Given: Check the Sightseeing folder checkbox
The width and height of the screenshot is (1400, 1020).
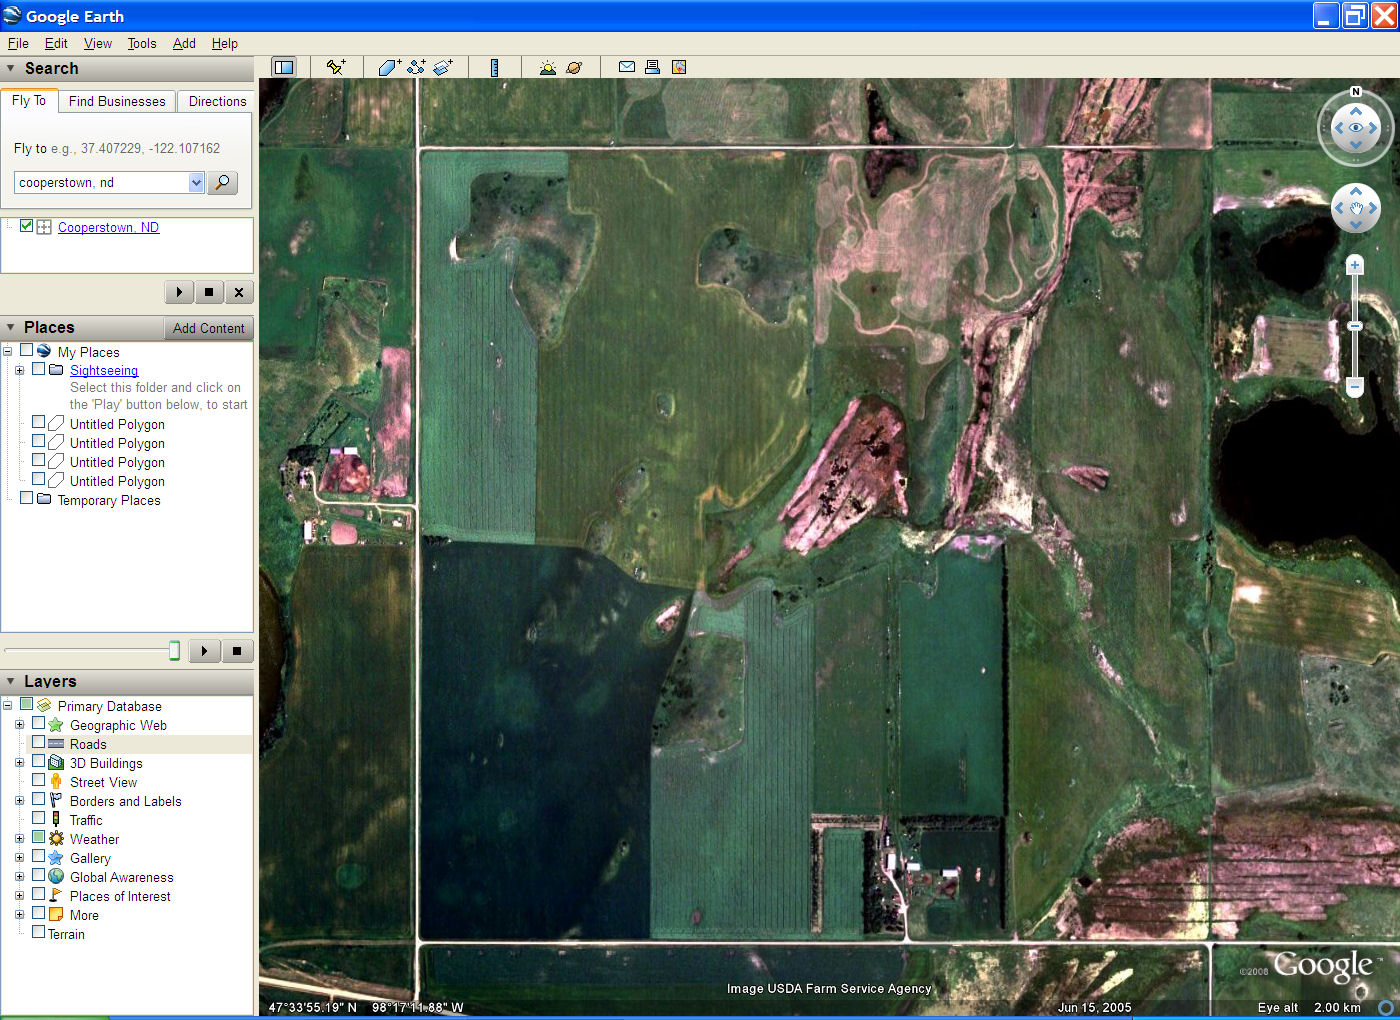Looking at the screenshot, I should pos(39,369).
